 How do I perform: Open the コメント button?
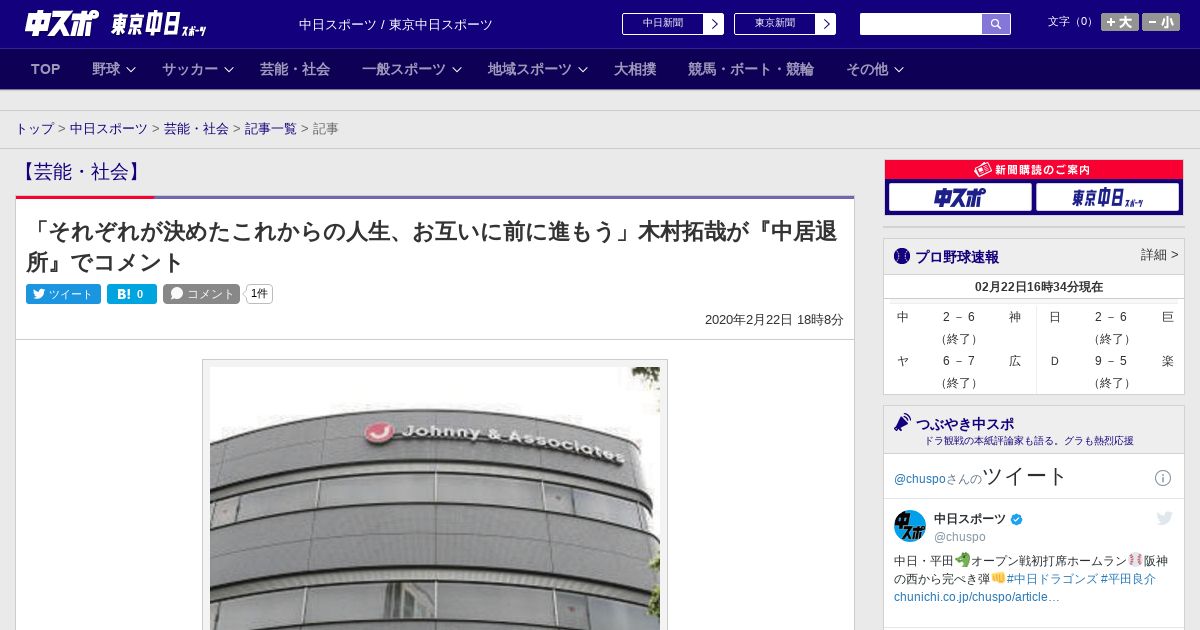pyautogui.click(x=201, y=294)
